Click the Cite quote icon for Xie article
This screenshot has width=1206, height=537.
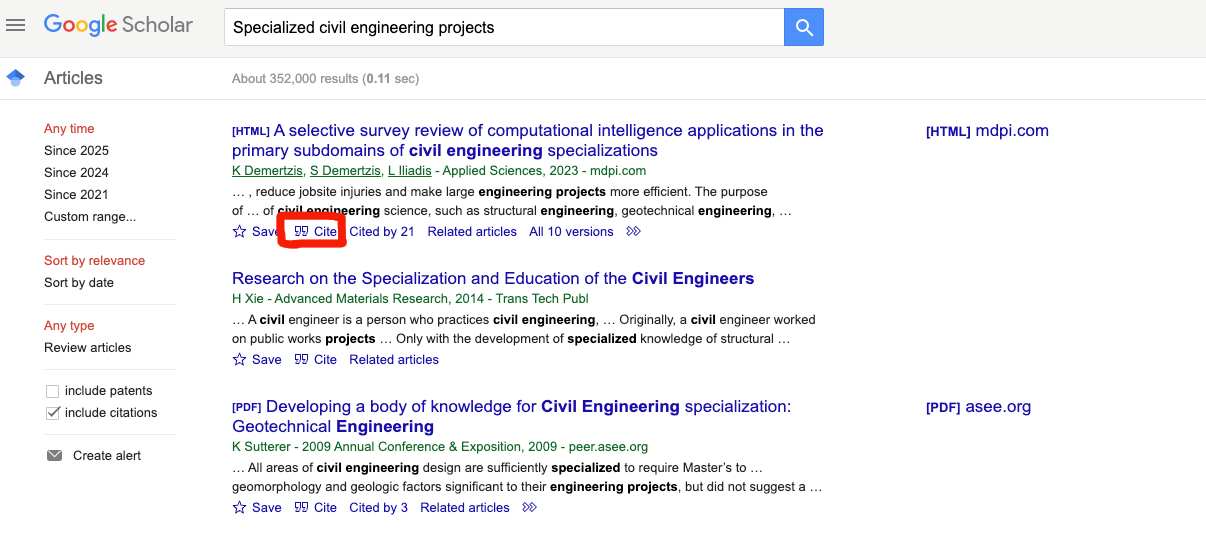click(301, 360)
